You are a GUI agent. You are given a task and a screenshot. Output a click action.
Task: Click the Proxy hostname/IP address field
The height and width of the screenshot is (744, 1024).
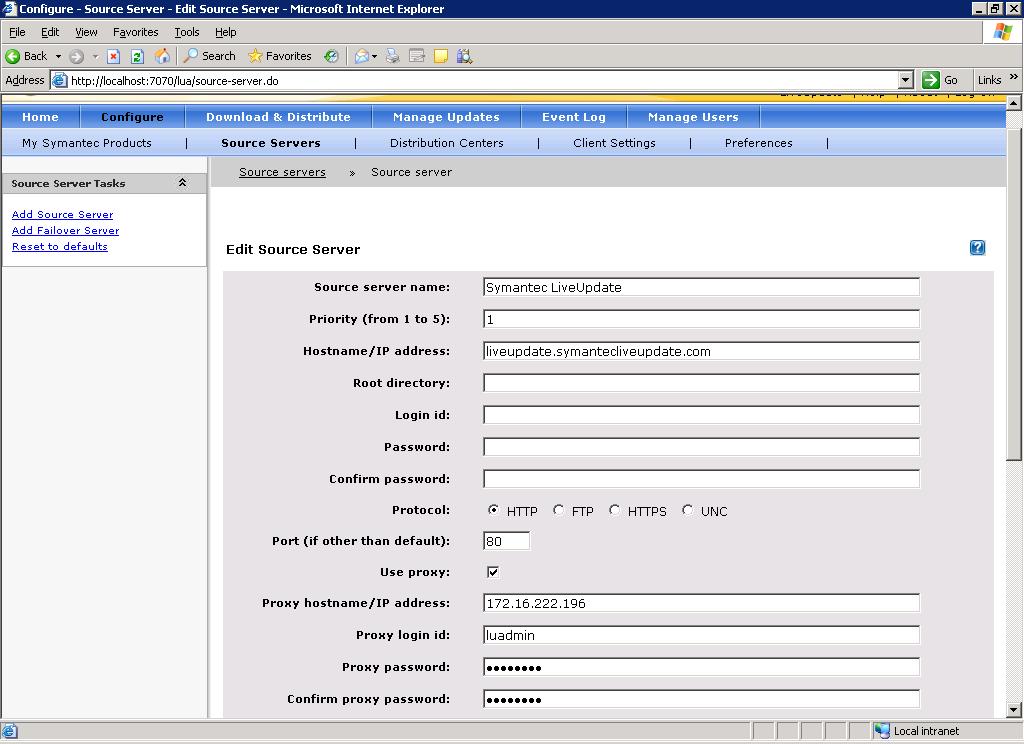tap(701, 603)
